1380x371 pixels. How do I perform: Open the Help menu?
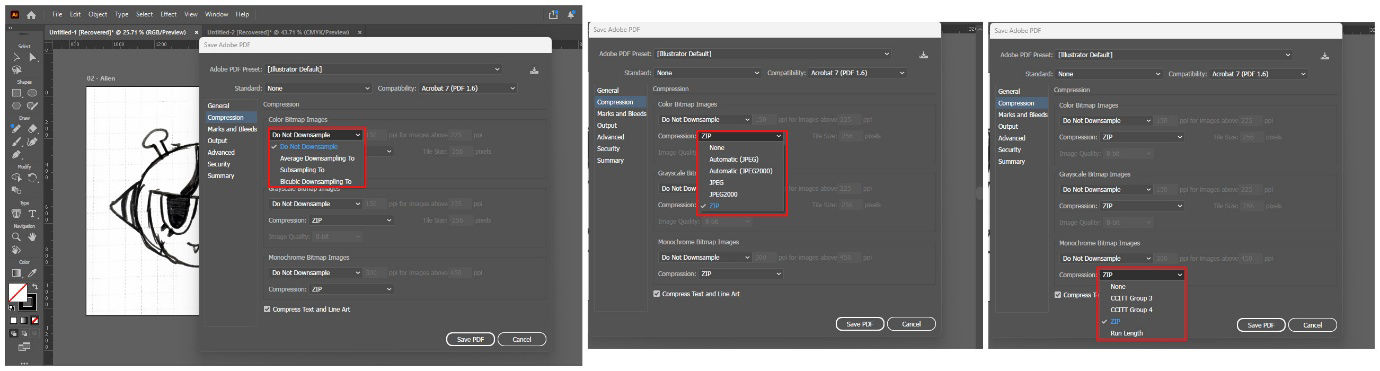pos(243,15)
